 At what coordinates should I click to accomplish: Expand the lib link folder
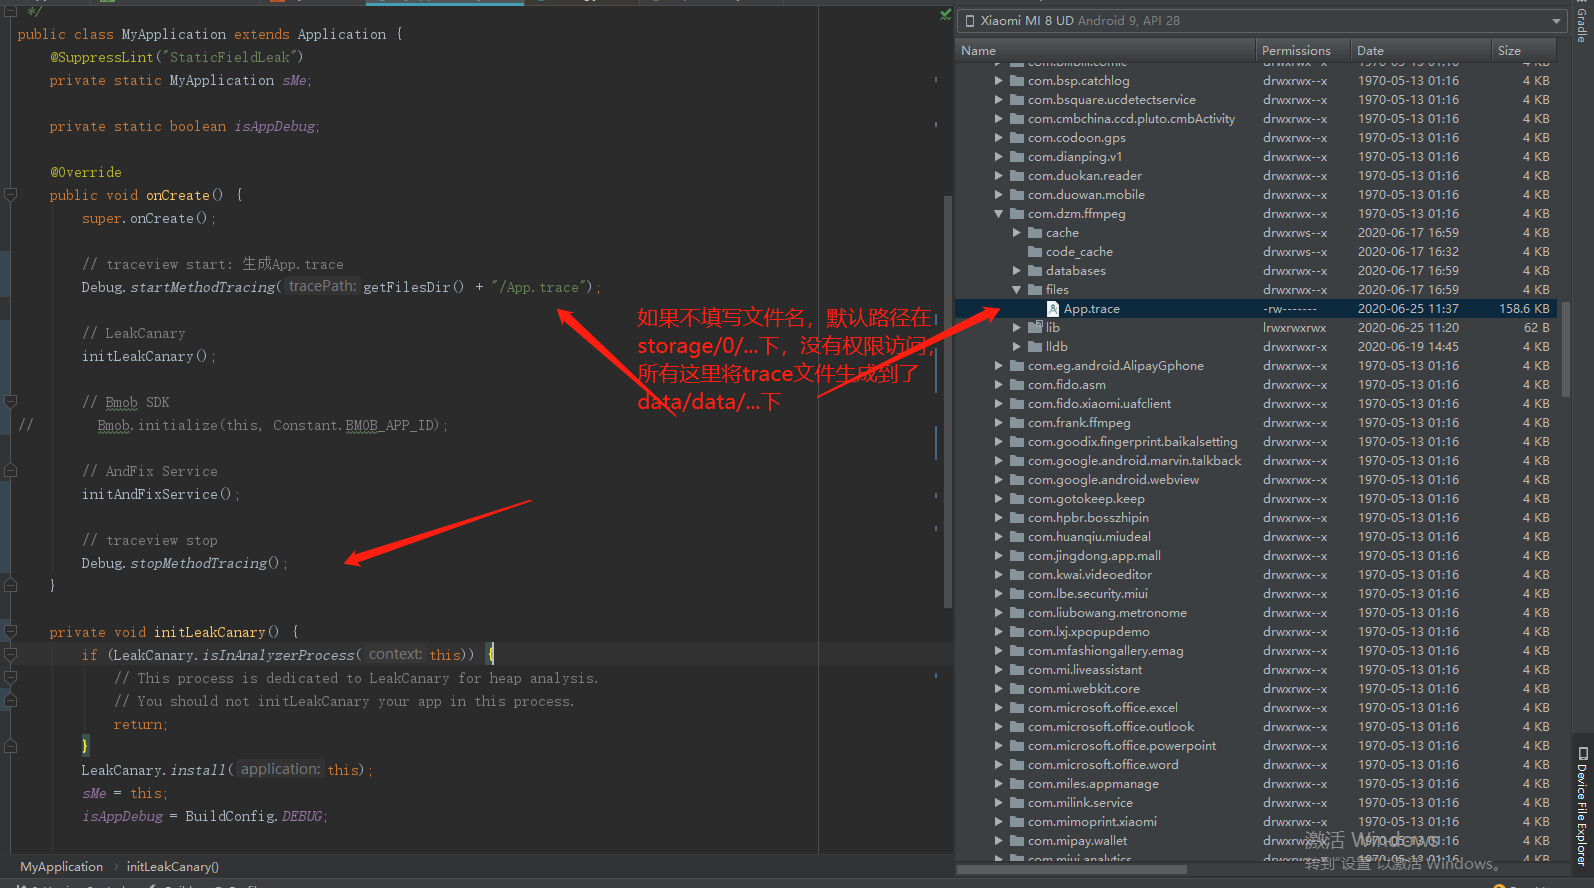point(1016,328)
